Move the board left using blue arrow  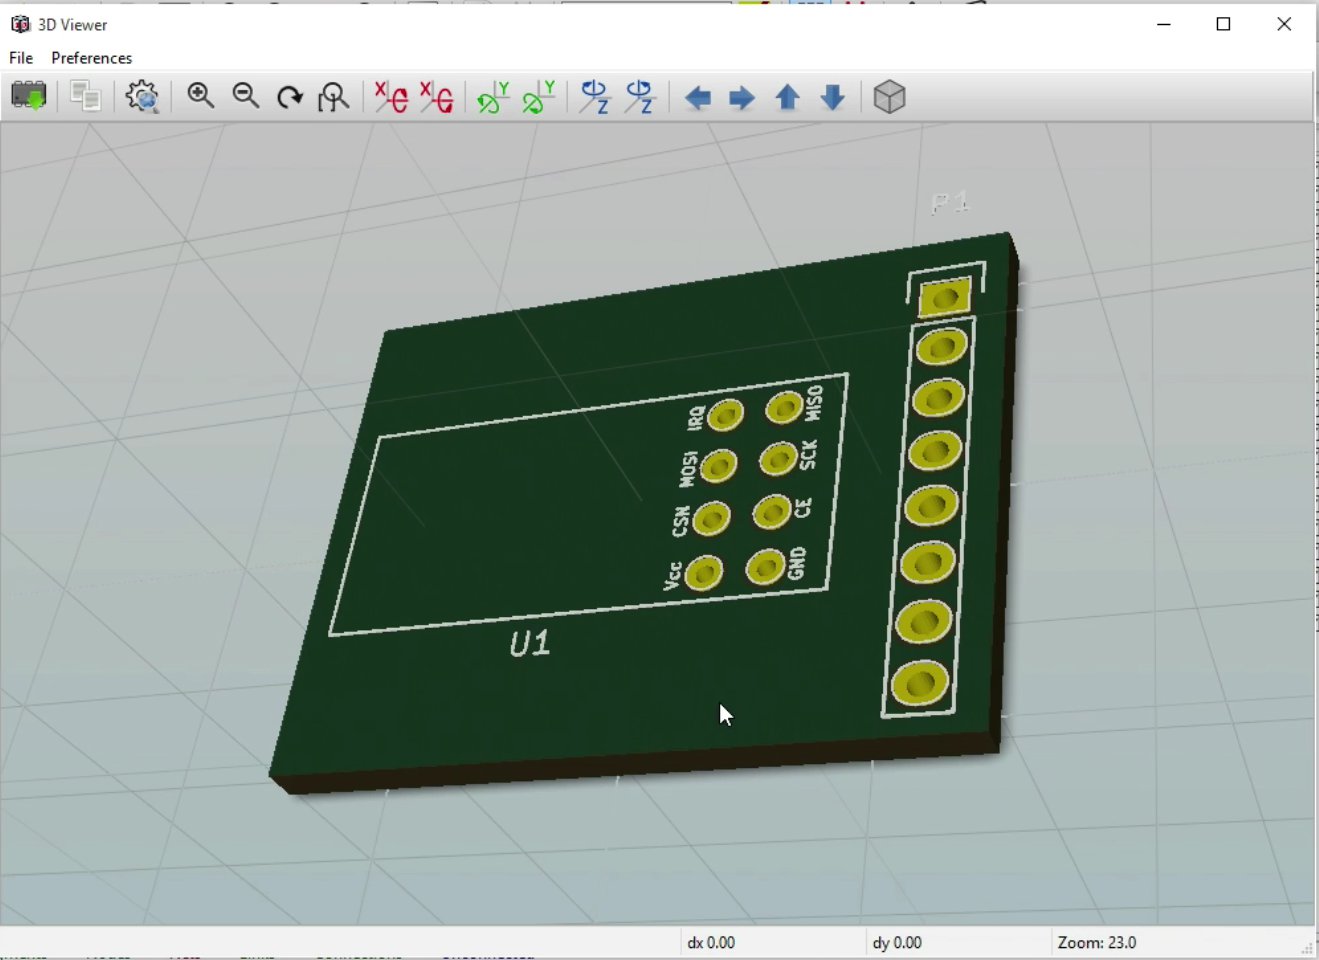(x=697, y=97)
